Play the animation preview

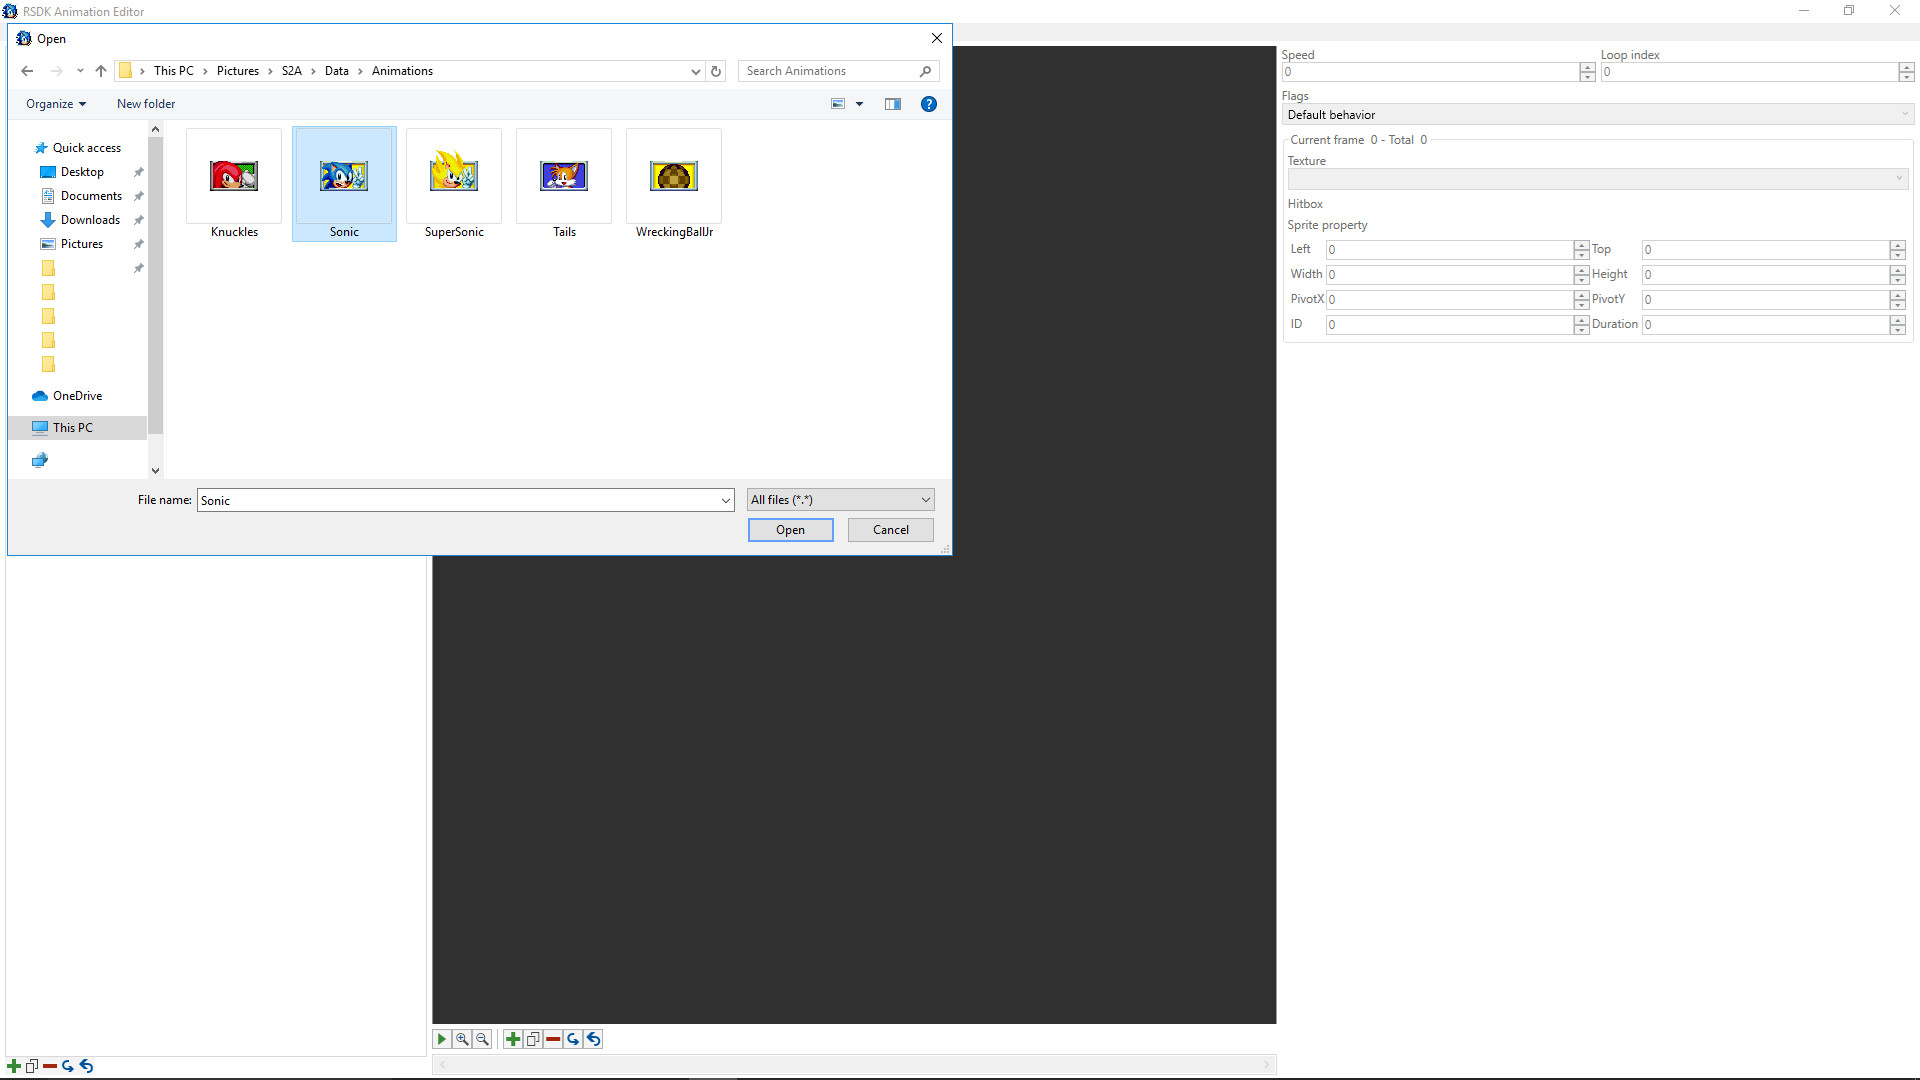441,1039
